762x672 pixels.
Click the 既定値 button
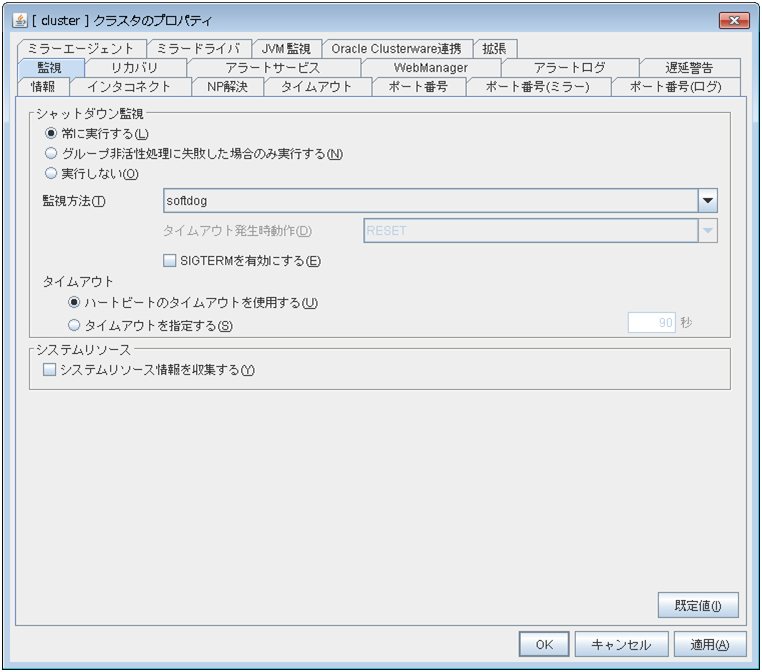[698, 605]
